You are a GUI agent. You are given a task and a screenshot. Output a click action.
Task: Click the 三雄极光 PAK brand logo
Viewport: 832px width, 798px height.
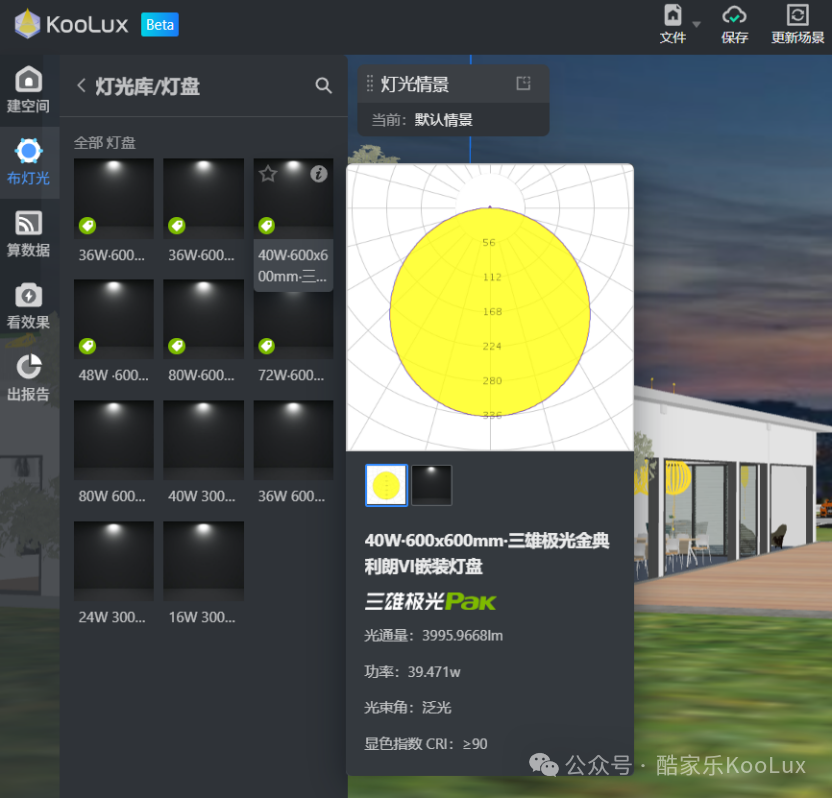click(430, 602)
